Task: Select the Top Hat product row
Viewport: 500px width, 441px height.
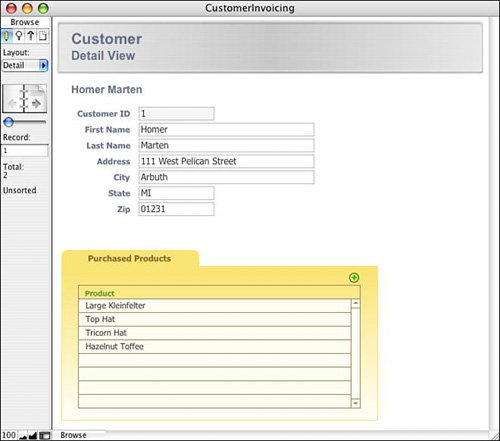Action: coord(215,319)
